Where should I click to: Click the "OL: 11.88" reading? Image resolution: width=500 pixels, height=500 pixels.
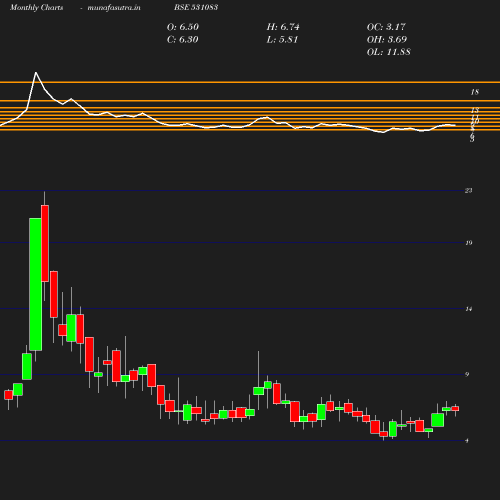[x=389, y=52]
